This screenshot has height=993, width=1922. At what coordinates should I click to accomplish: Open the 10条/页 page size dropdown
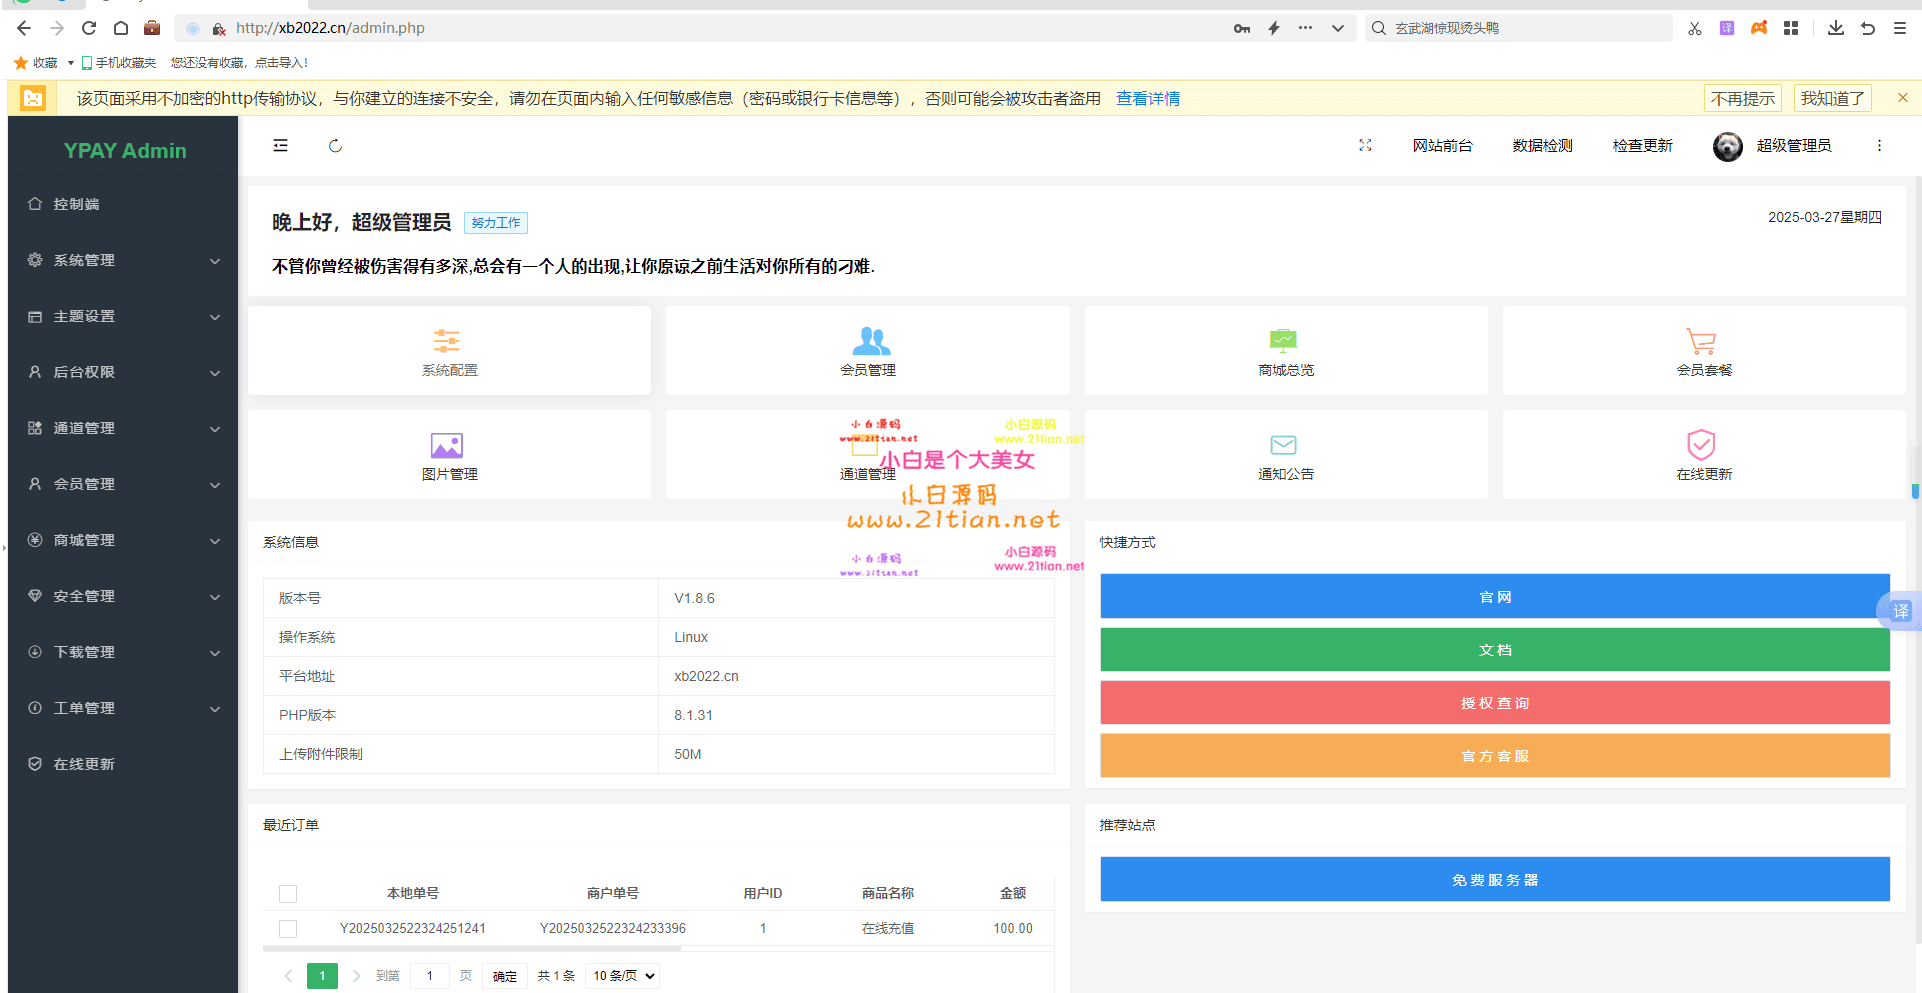point(621,975)
